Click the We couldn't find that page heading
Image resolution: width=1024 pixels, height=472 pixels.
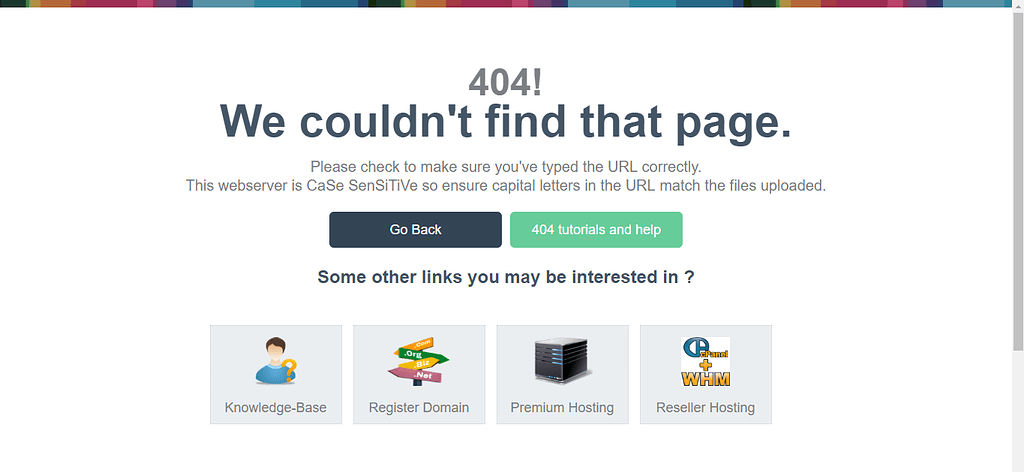pos(506,121)
